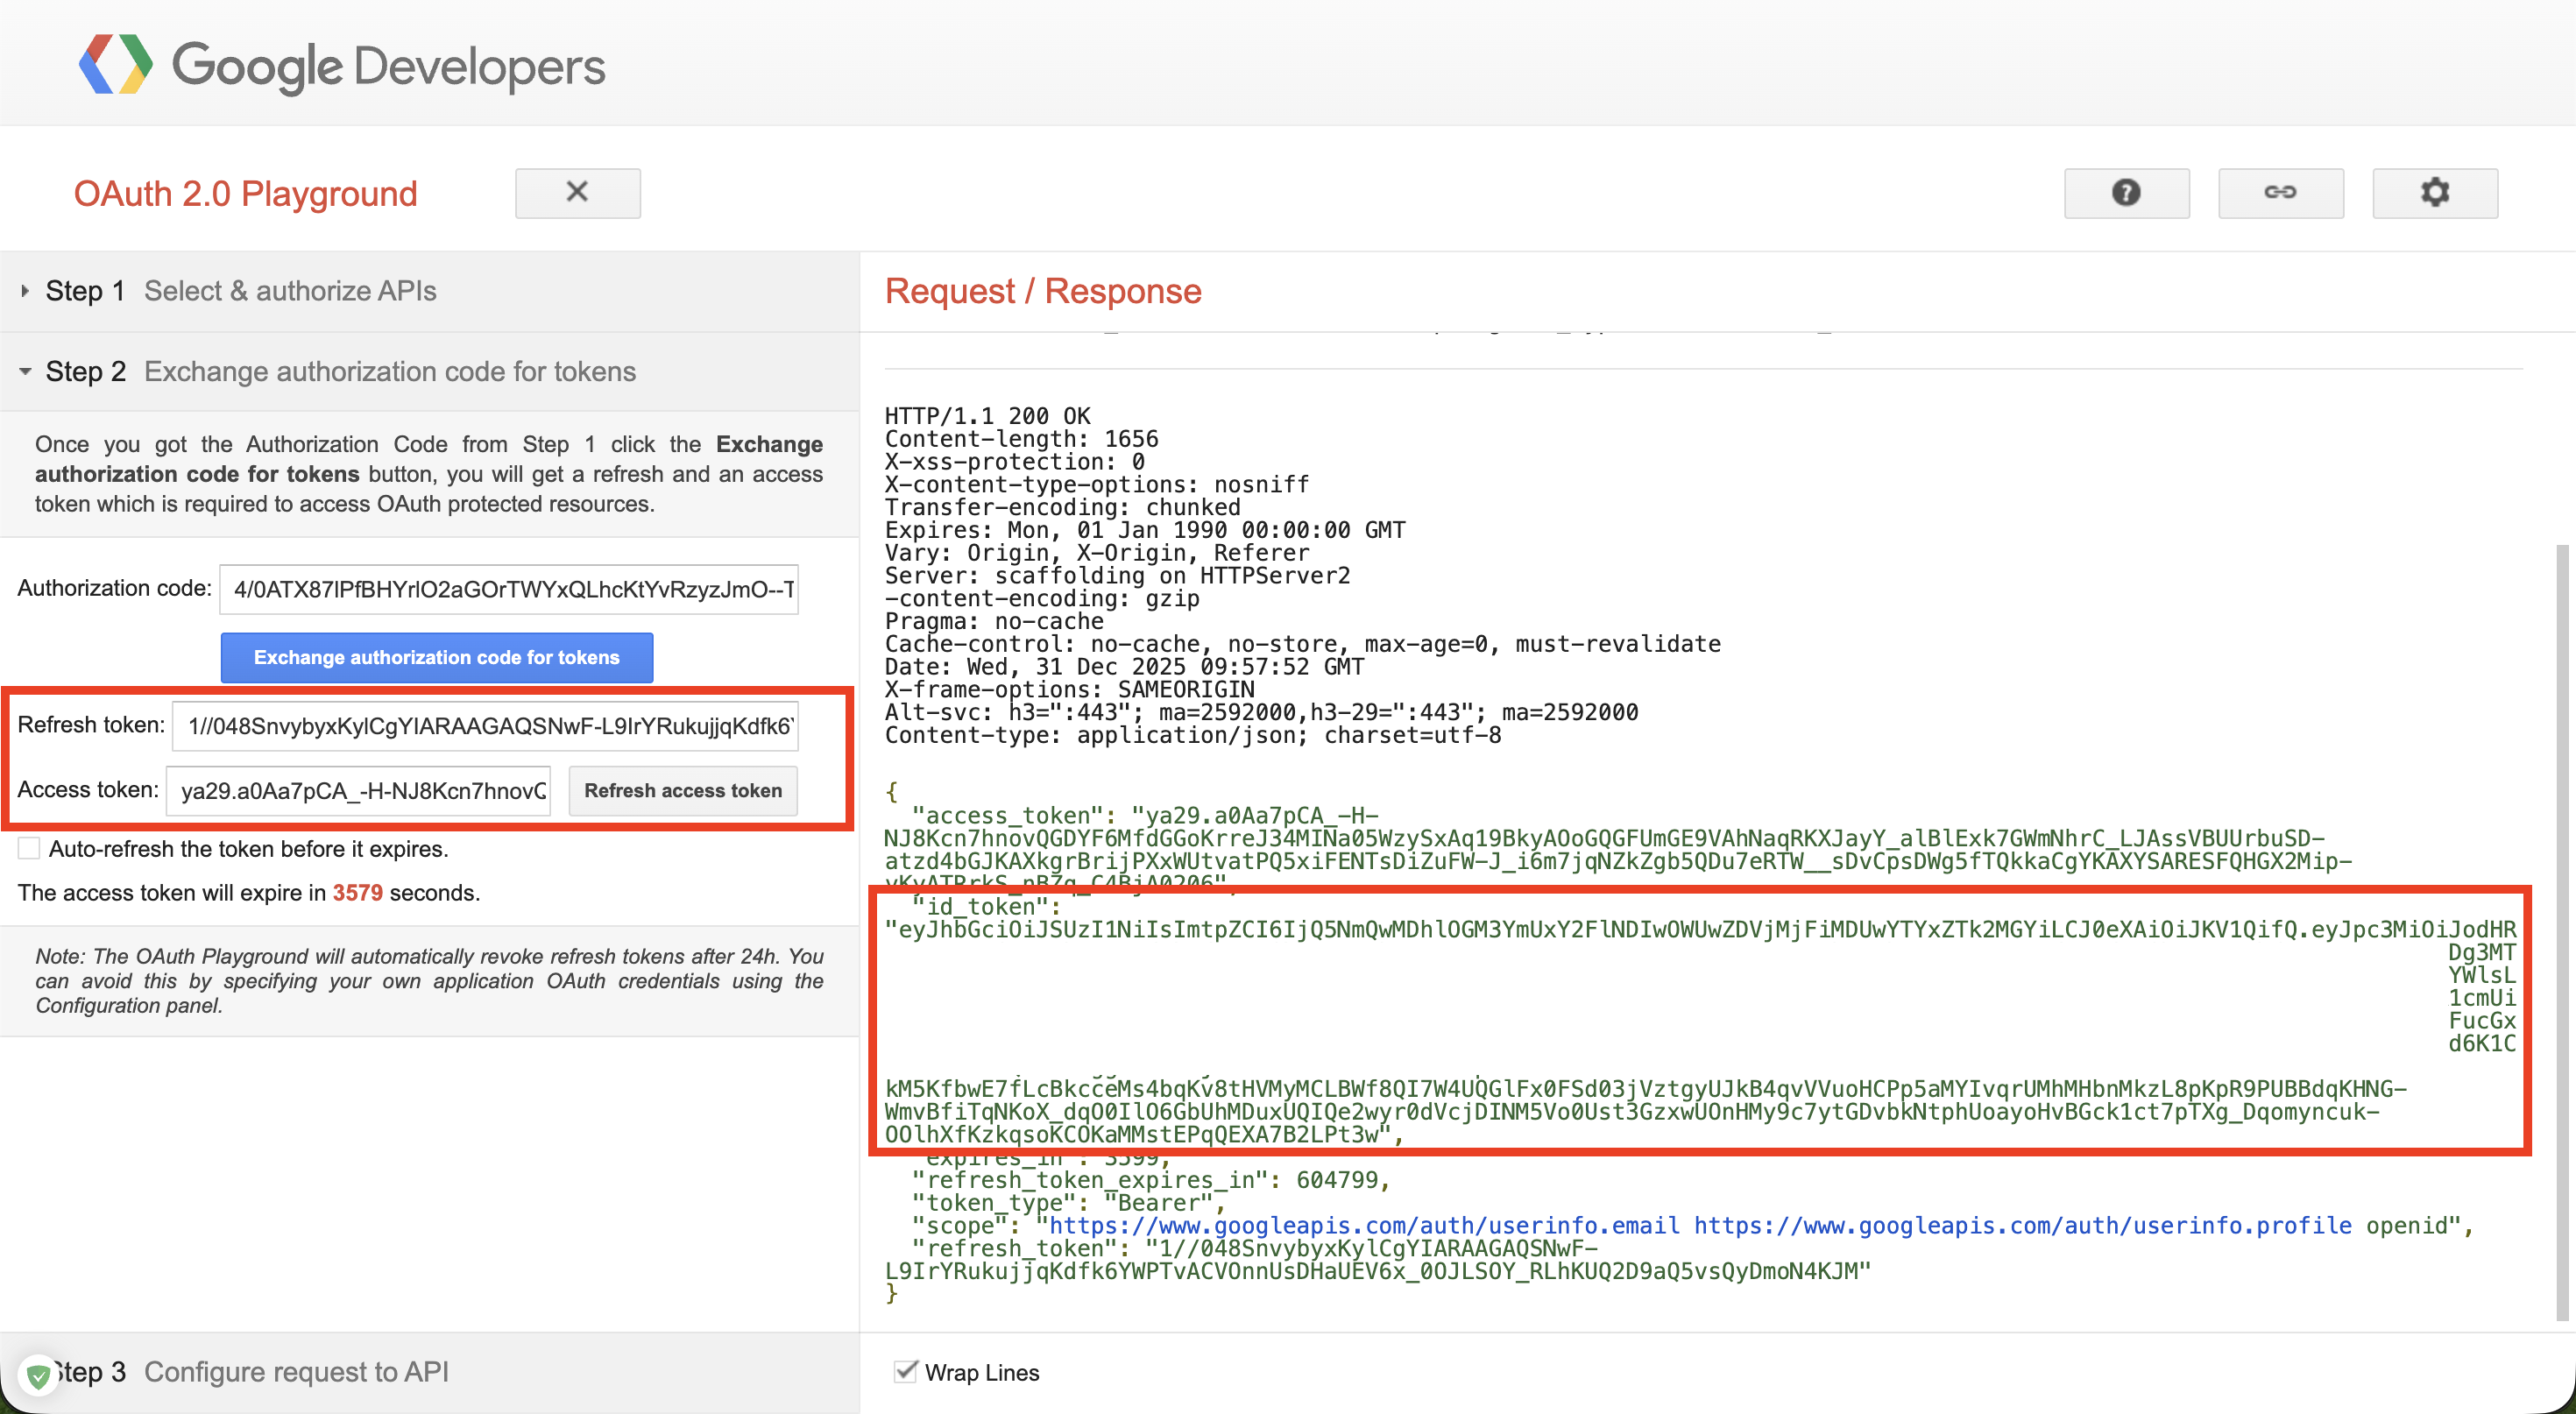Disable the Wrap Lines option
2576x1414 pixels.
pos(905,1372)
